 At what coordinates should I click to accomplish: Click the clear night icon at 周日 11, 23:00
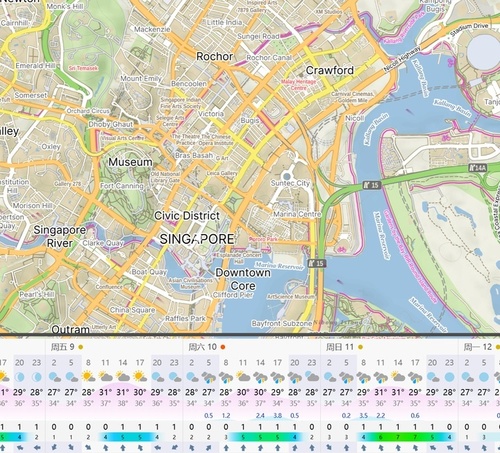coord(449,377)
